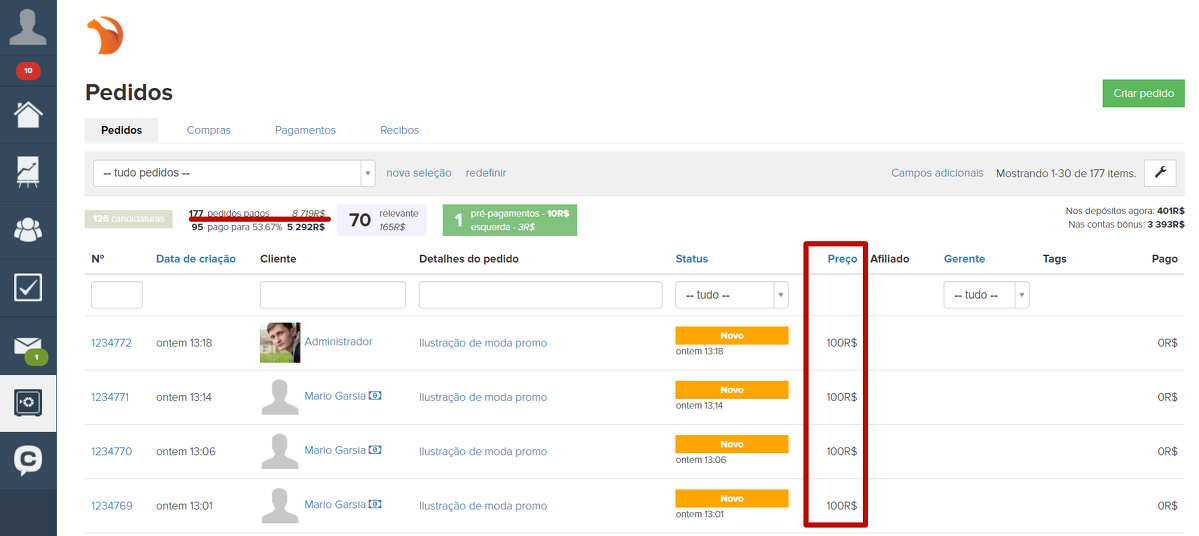Open the statistics chart icon in sidebar
Screen dimensions: 1199x536
(28, 171)
